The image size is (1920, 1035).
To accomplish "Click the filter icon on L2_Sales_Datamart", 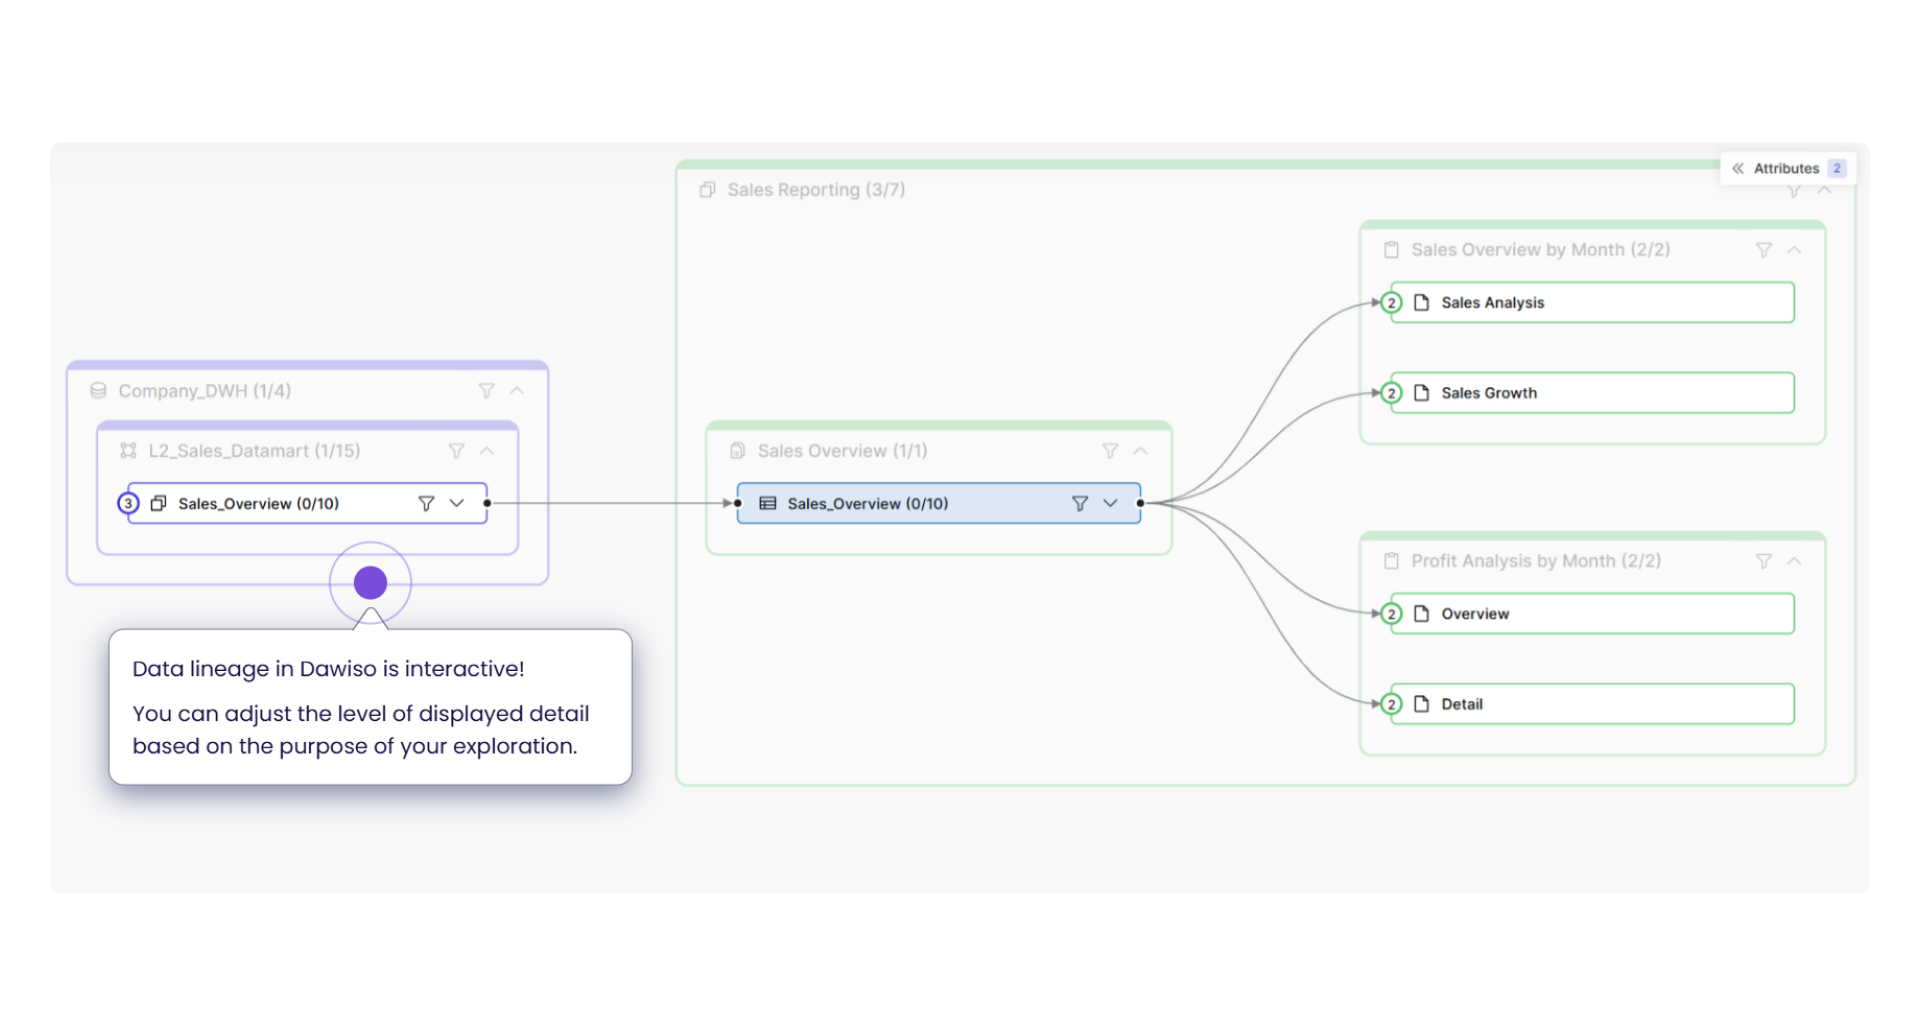I will [x=458, y=450].
